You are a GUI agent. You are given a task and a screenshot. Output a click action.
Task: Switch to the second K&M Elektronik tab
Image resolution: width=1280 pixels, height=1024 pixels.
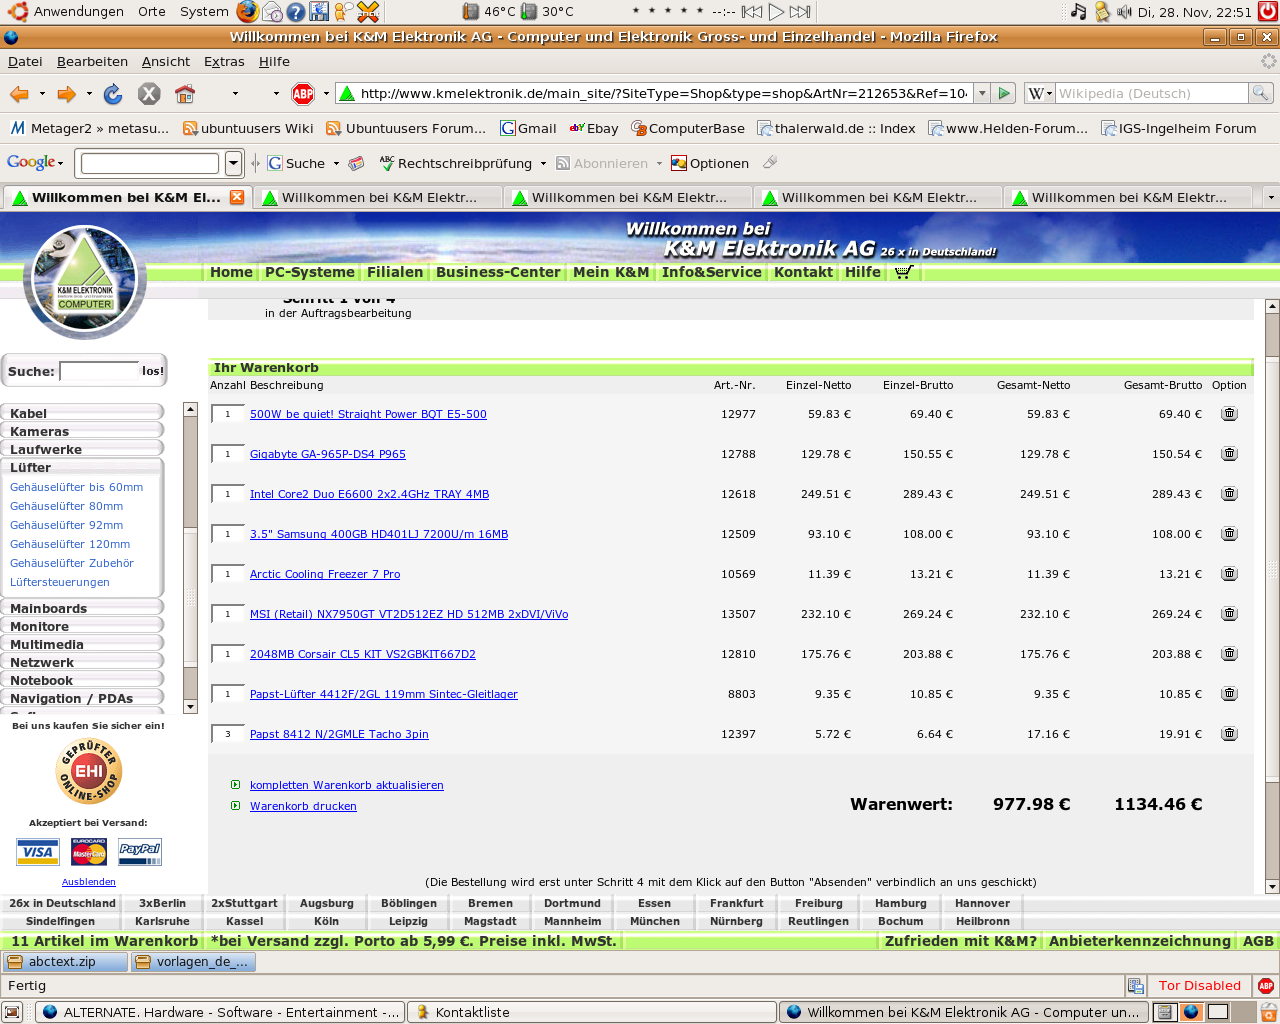pyautogui.click(x=378, y=197)
